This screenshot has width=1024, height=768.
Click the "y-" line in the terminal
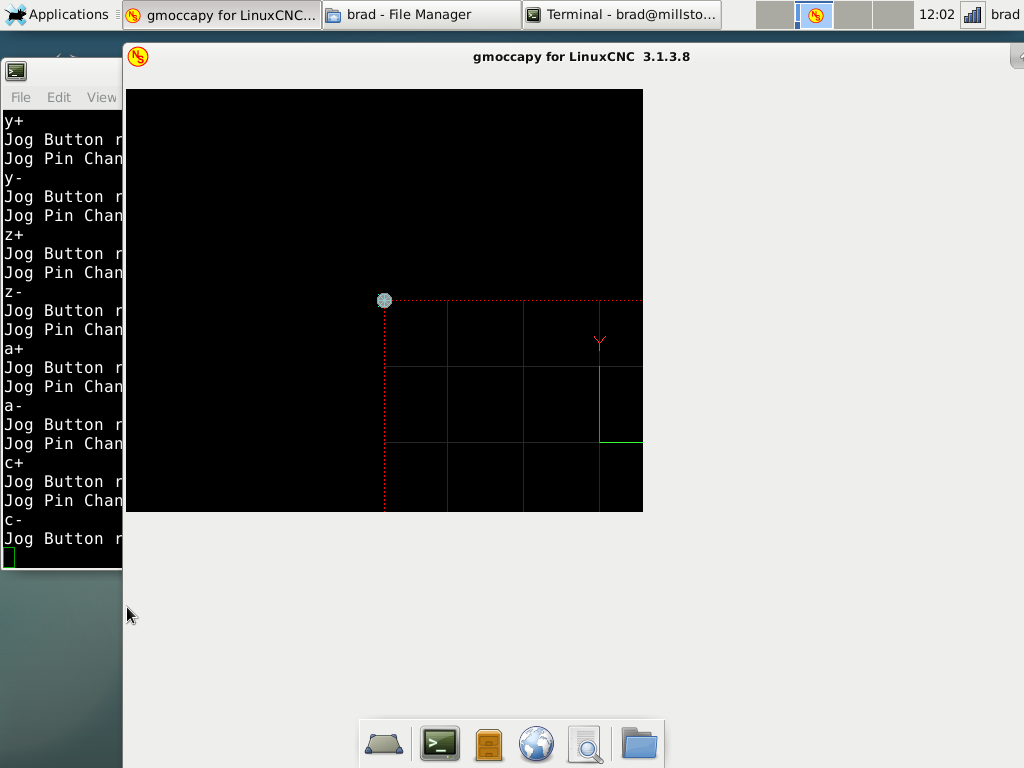tap(14, 178)
